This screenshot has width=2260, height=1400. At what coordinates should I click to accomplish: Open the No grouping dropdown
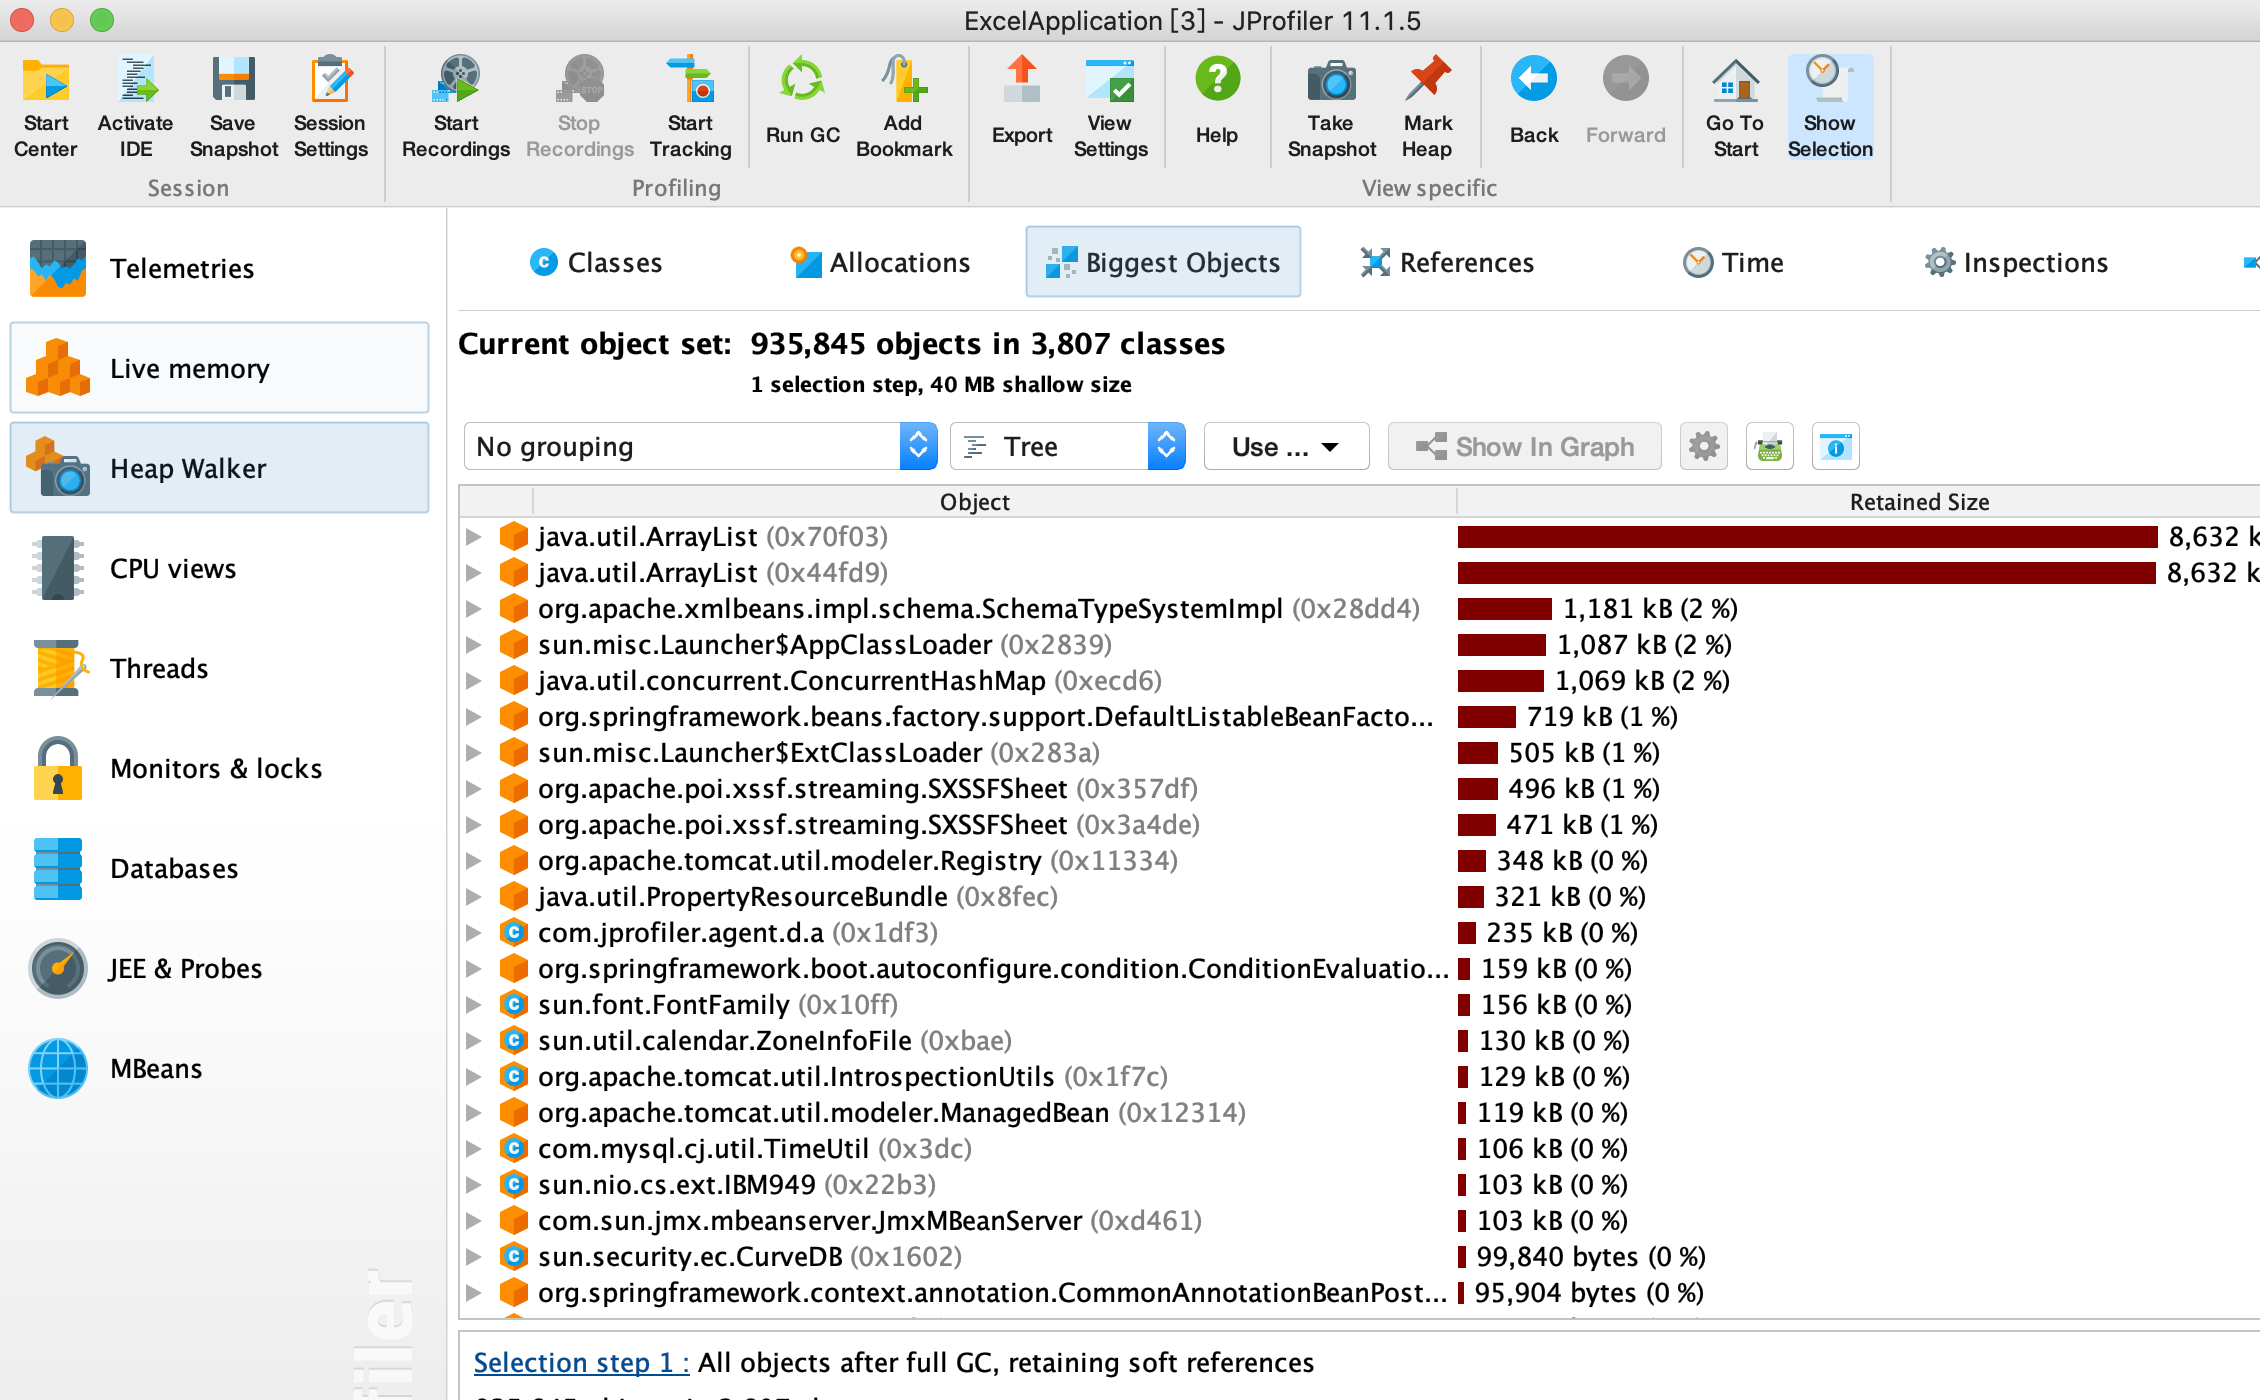(700, 446)
